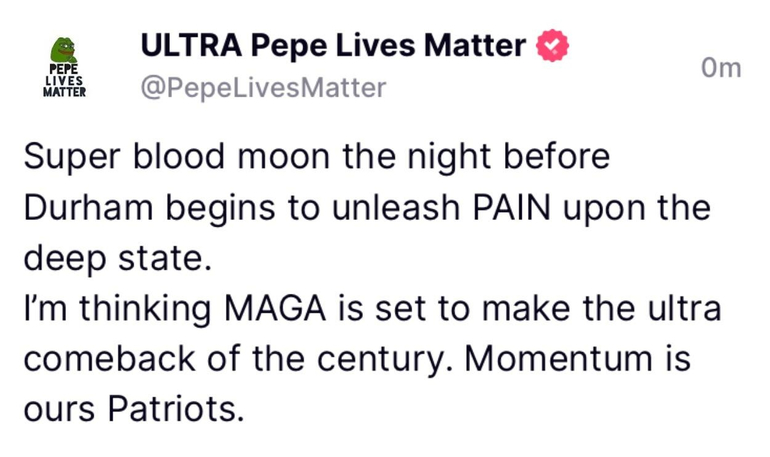Viewport: 770px width, 457px height.
Task: Open the Pepe Lives Matter profile avatar
Action: click(65, 67)
